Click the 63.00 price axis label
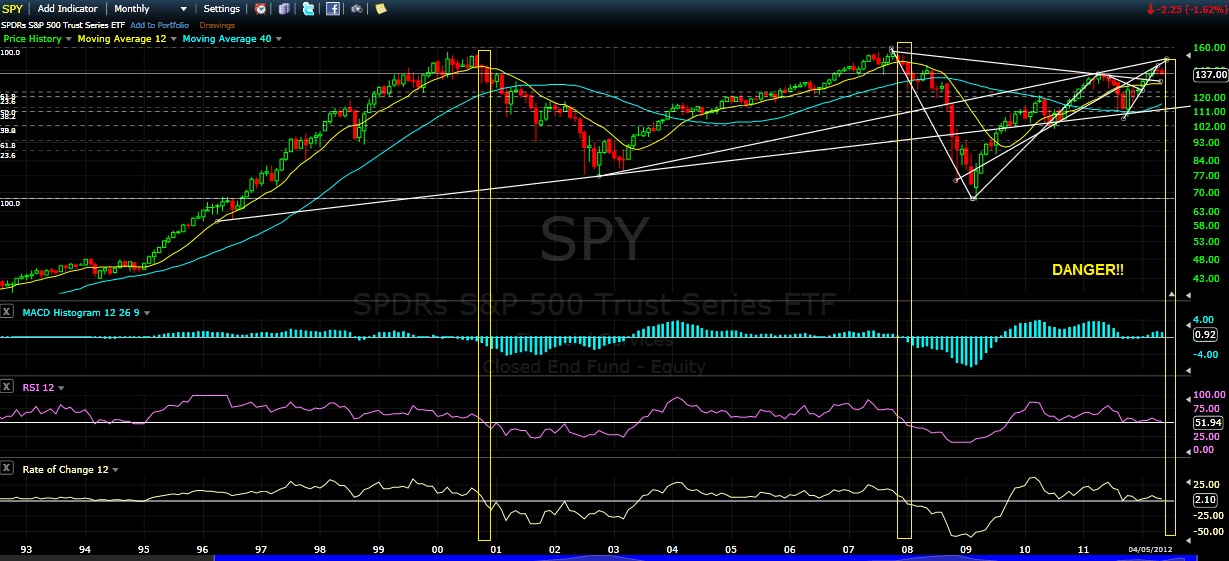The image size is (1229, 561). (x=1207, y=211)
